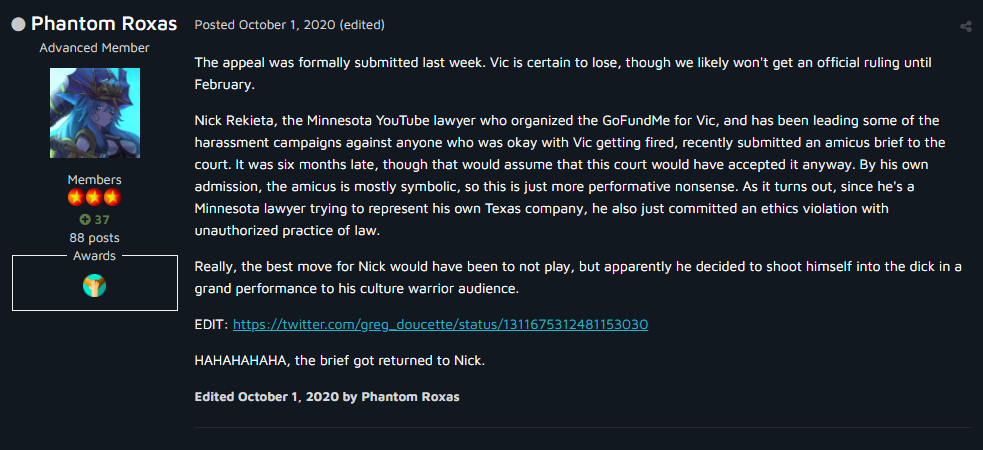This screenshot has height=450, width=983.
Task: Click the paragraph mentioning Nick Rekieta
Action: click(570, 175)
